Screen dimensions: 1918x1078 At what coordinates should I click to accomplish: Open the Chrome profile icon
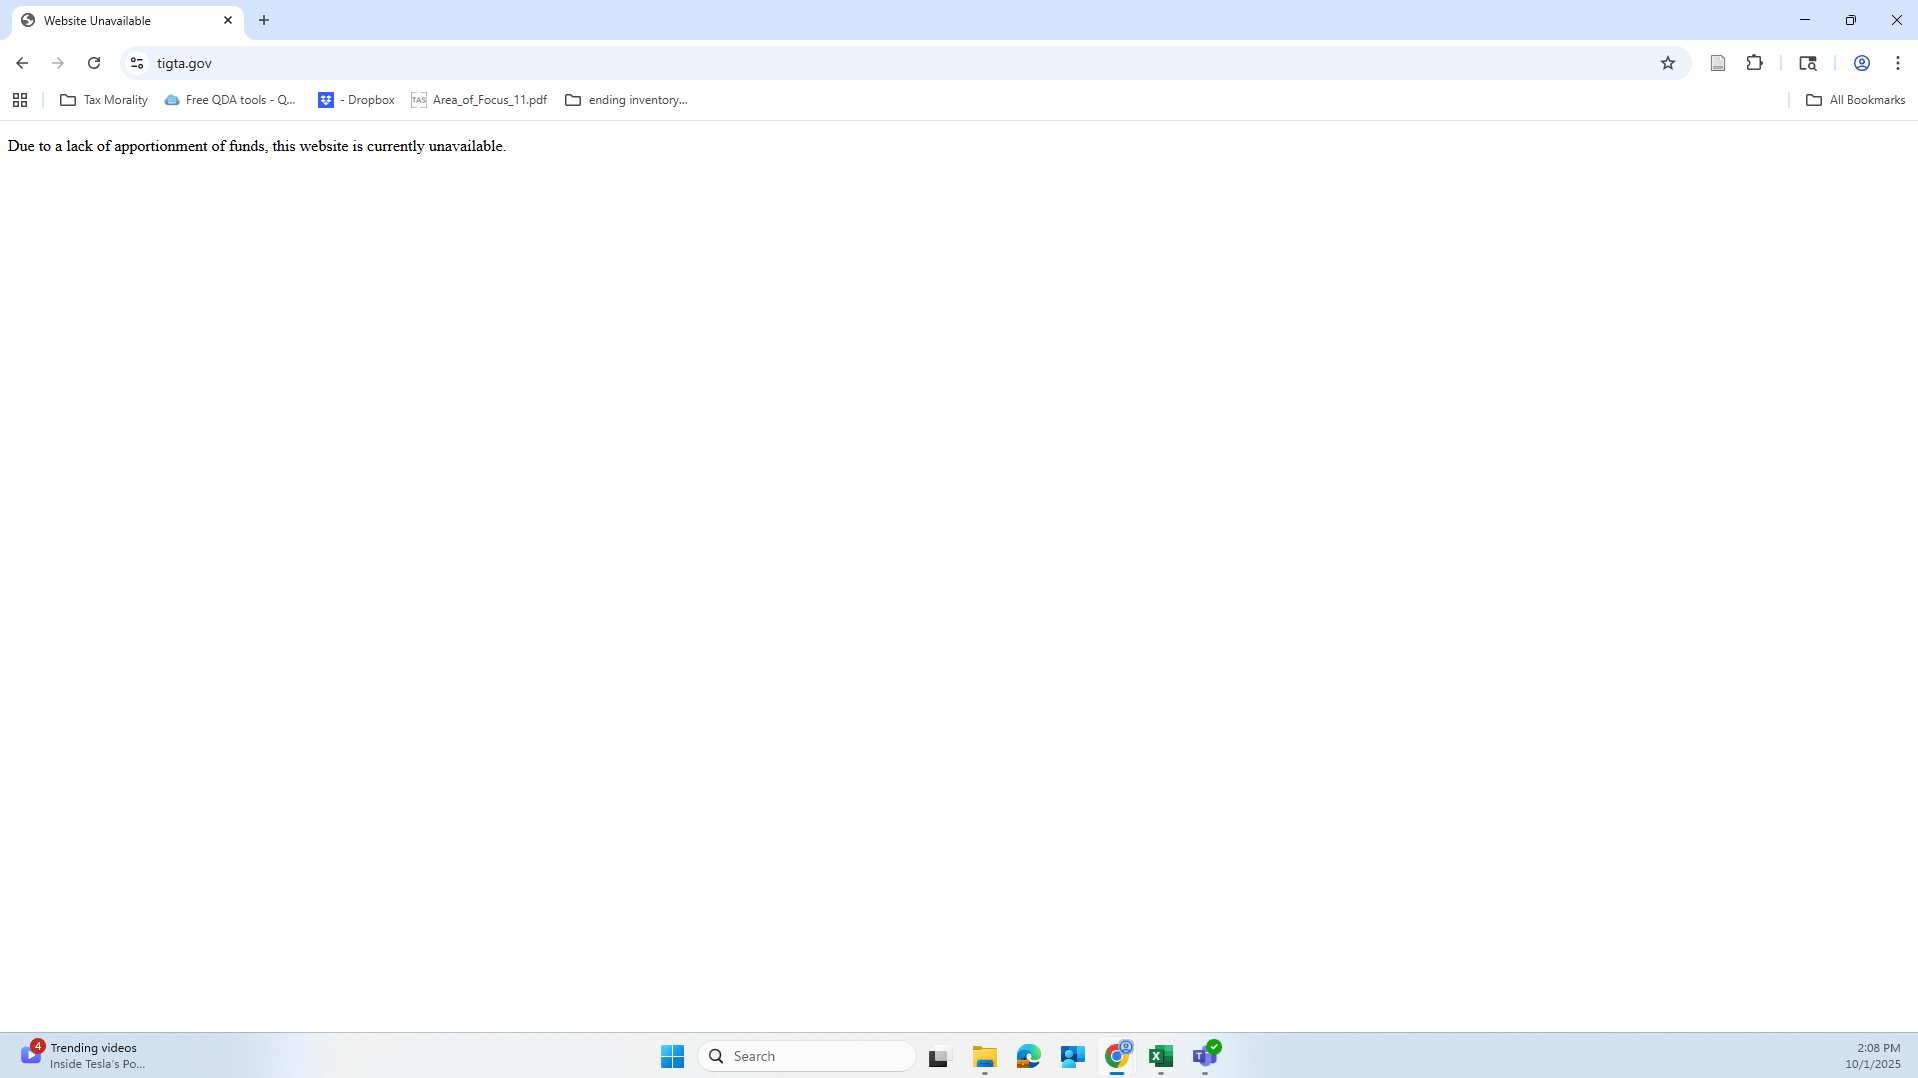point(1861,63)
